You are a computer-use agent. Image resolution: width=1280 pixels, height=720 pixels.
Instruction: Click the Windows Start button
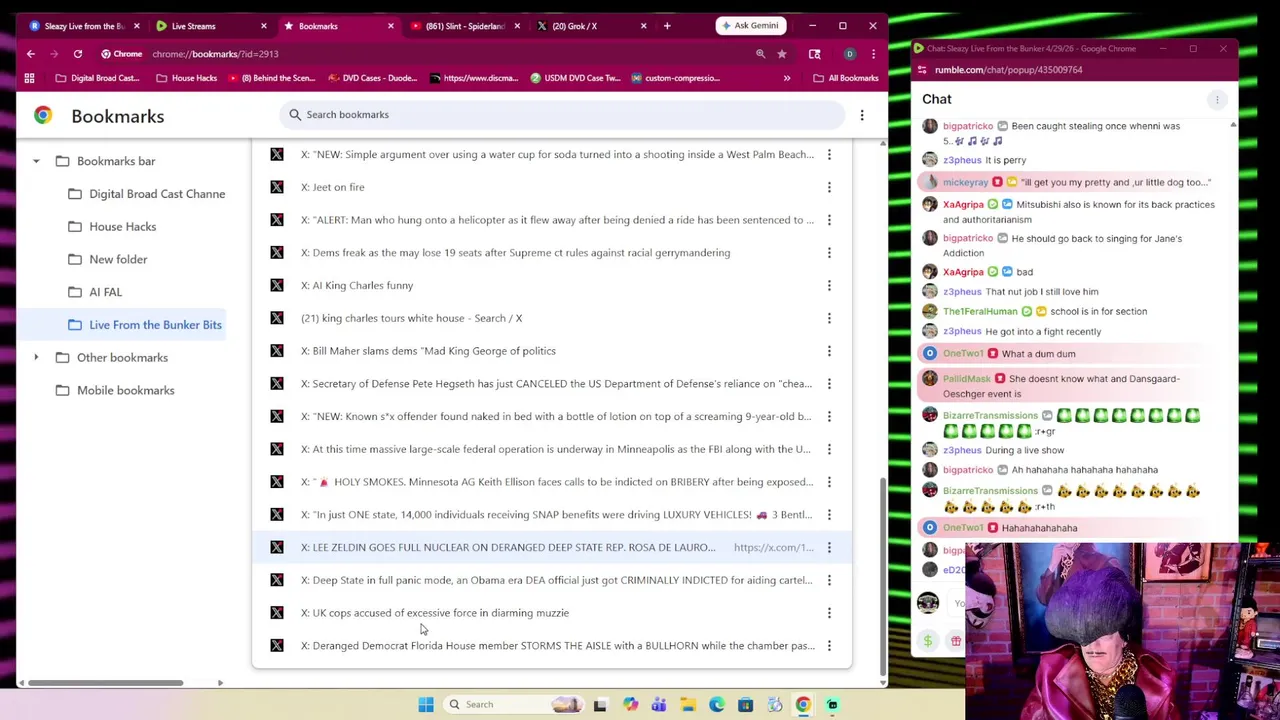[426, 705]
